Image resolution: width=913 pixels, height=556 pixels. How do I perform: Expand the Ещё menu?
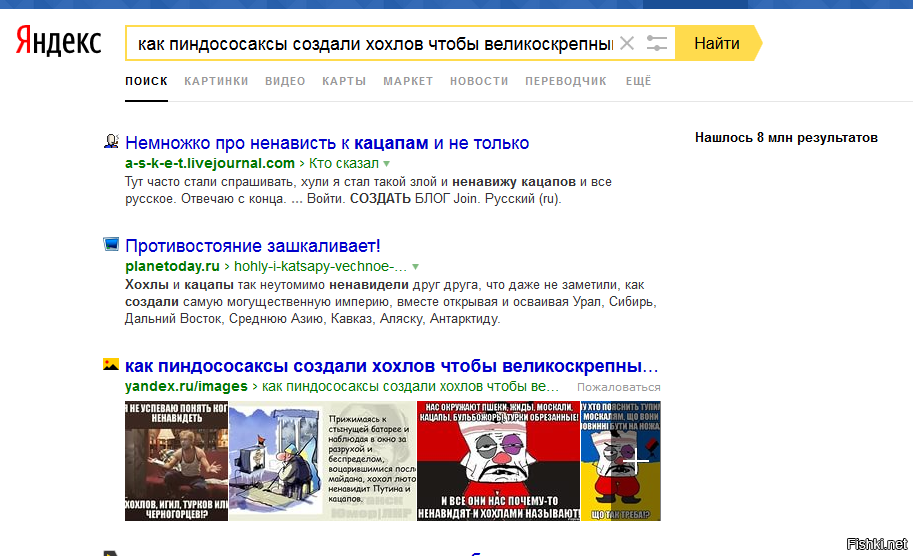(x=639, y=82)
